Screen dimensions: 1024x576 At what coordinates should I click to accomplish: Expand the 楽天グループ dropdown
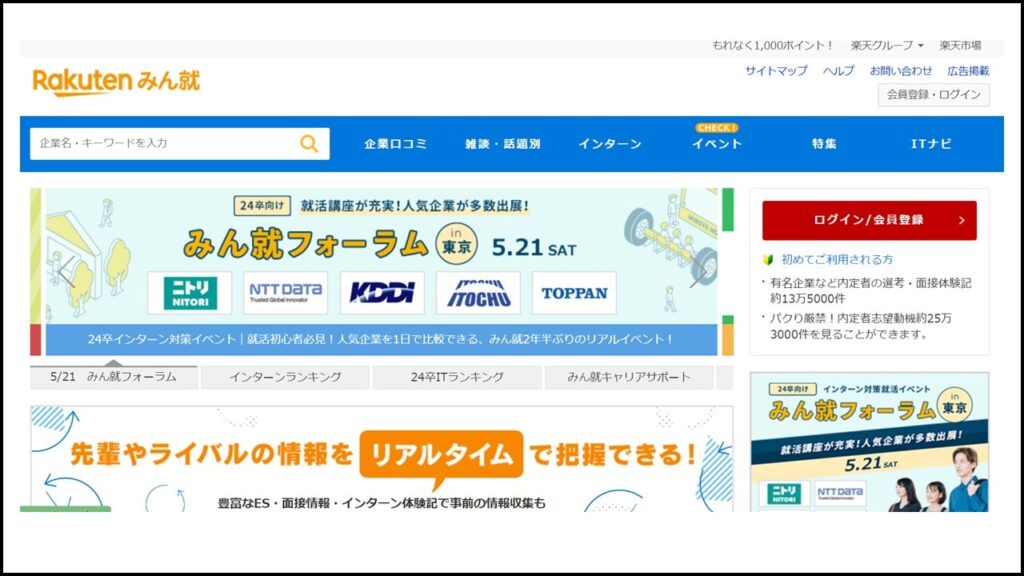coord(887,46)
